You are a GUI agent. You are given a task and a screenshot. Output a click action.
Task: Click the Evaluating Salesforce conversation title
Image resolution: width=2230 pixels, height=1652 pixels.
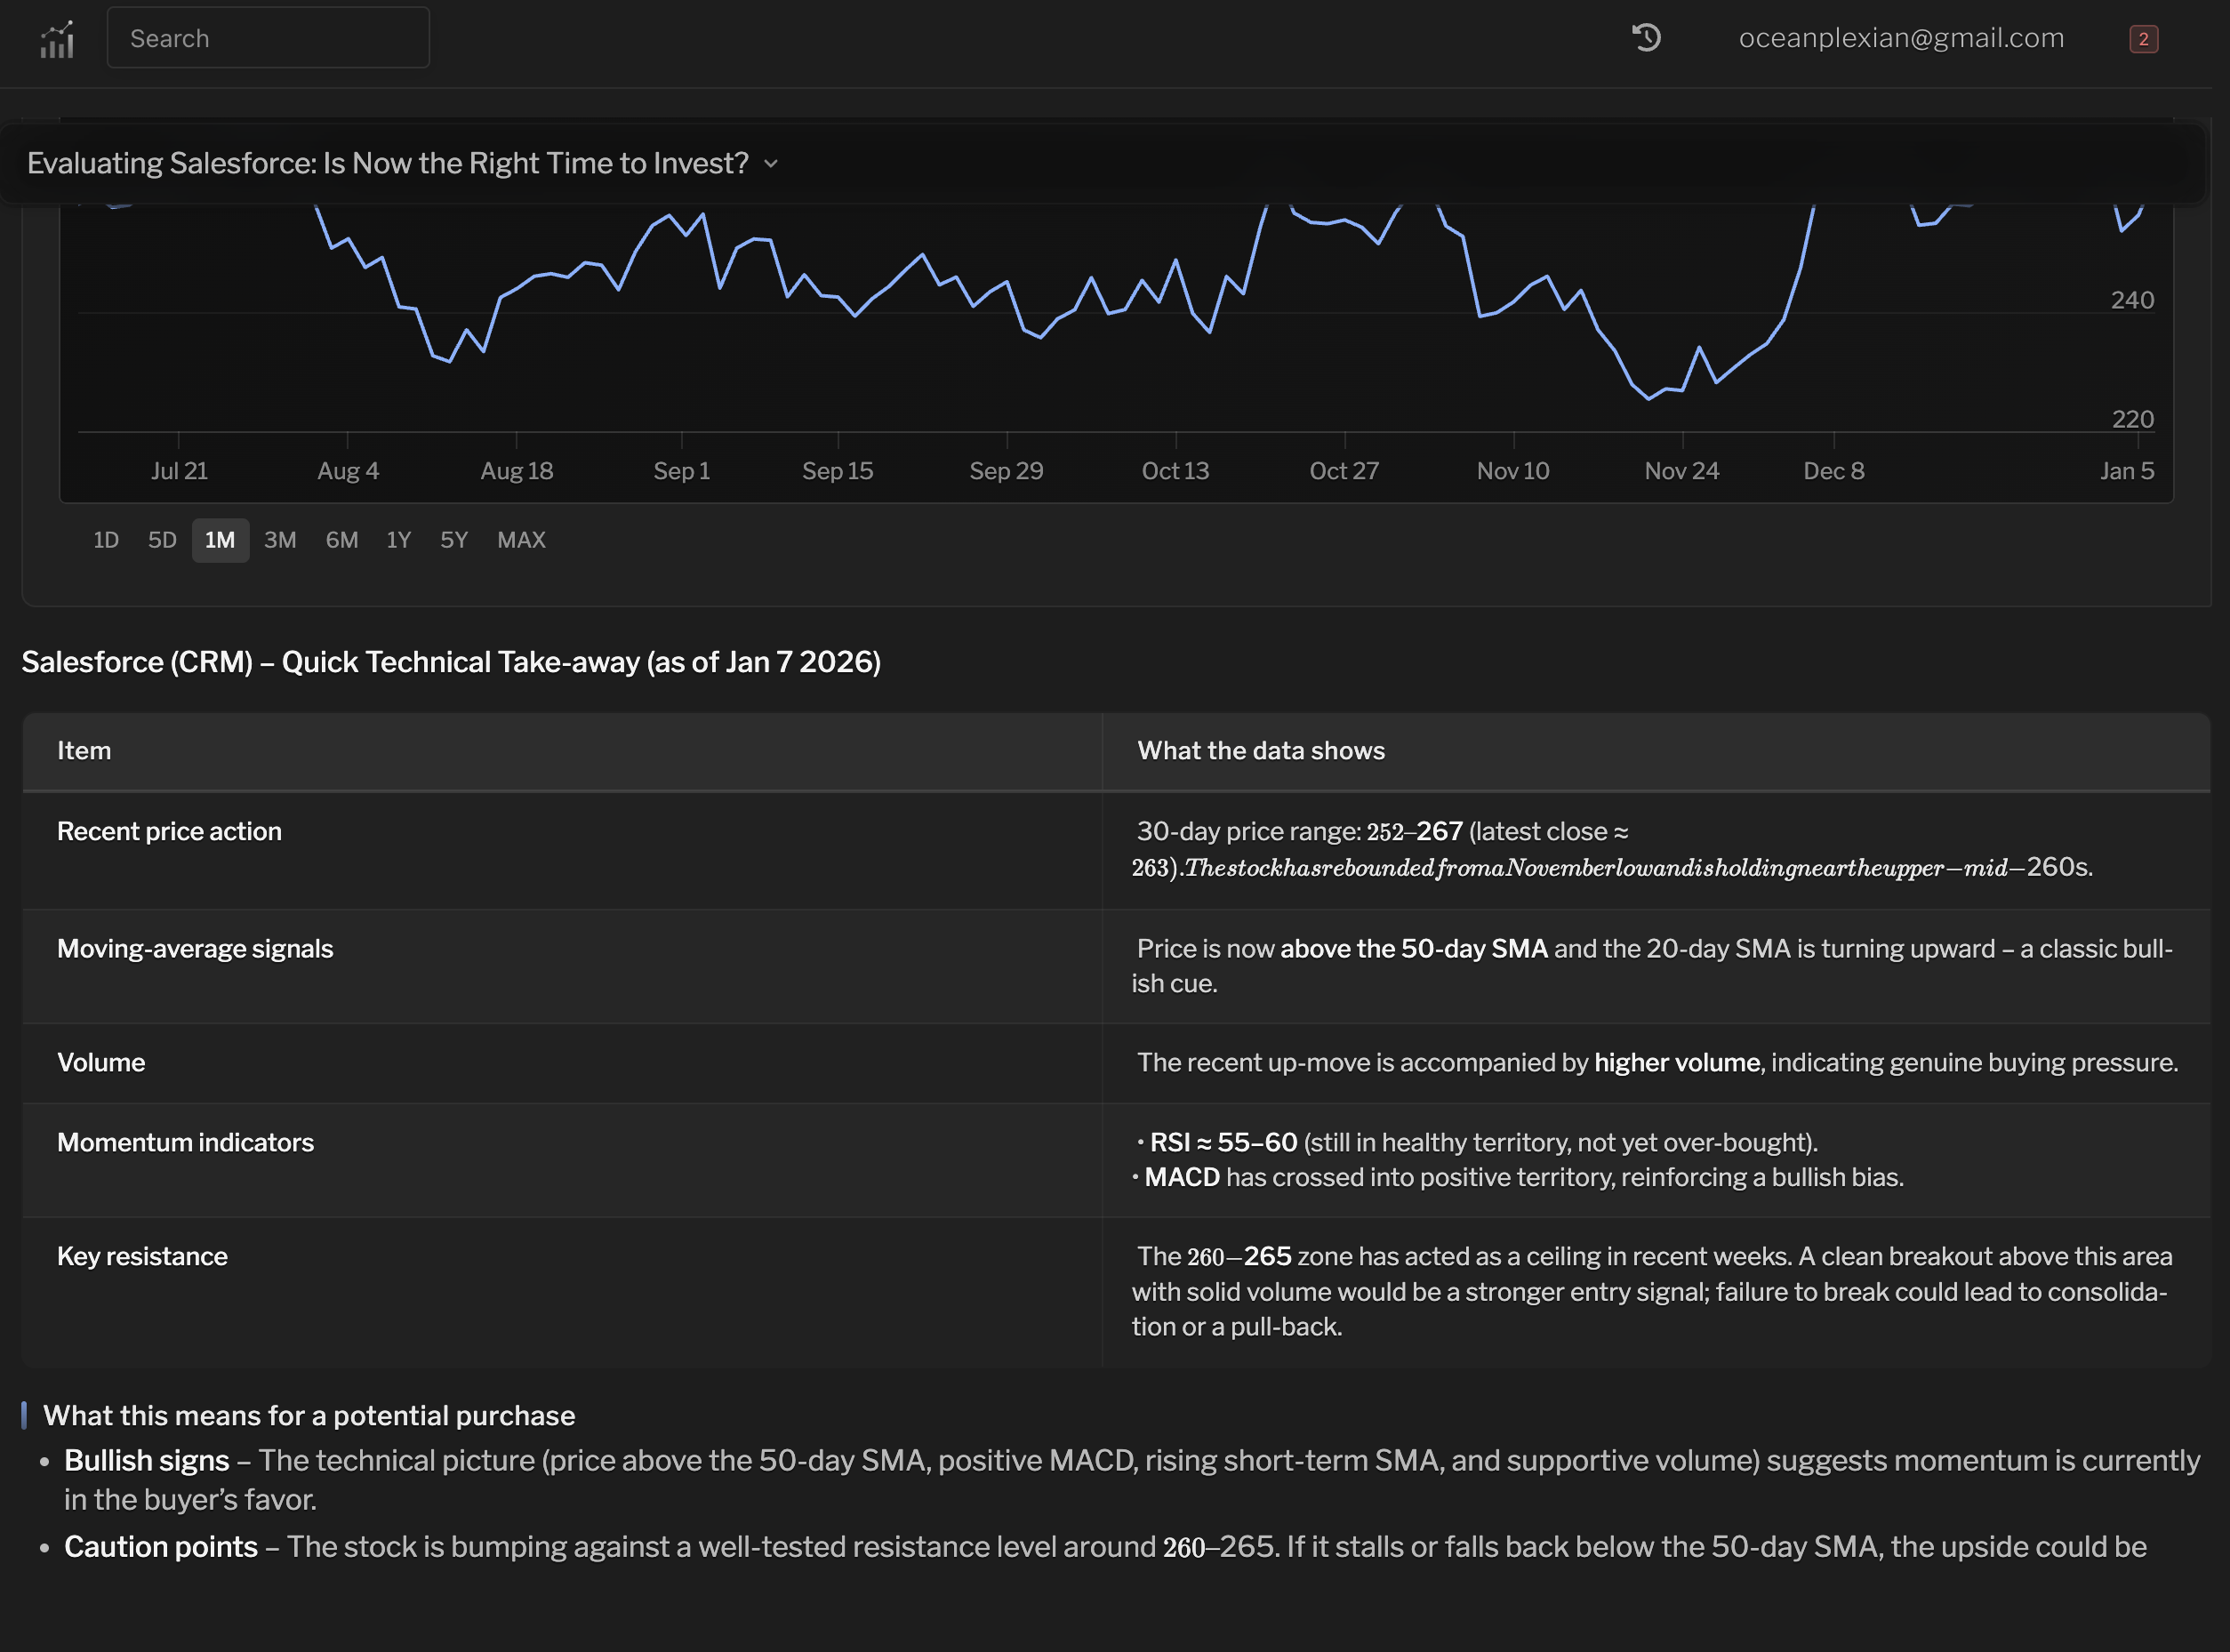(x=388, y=163)
